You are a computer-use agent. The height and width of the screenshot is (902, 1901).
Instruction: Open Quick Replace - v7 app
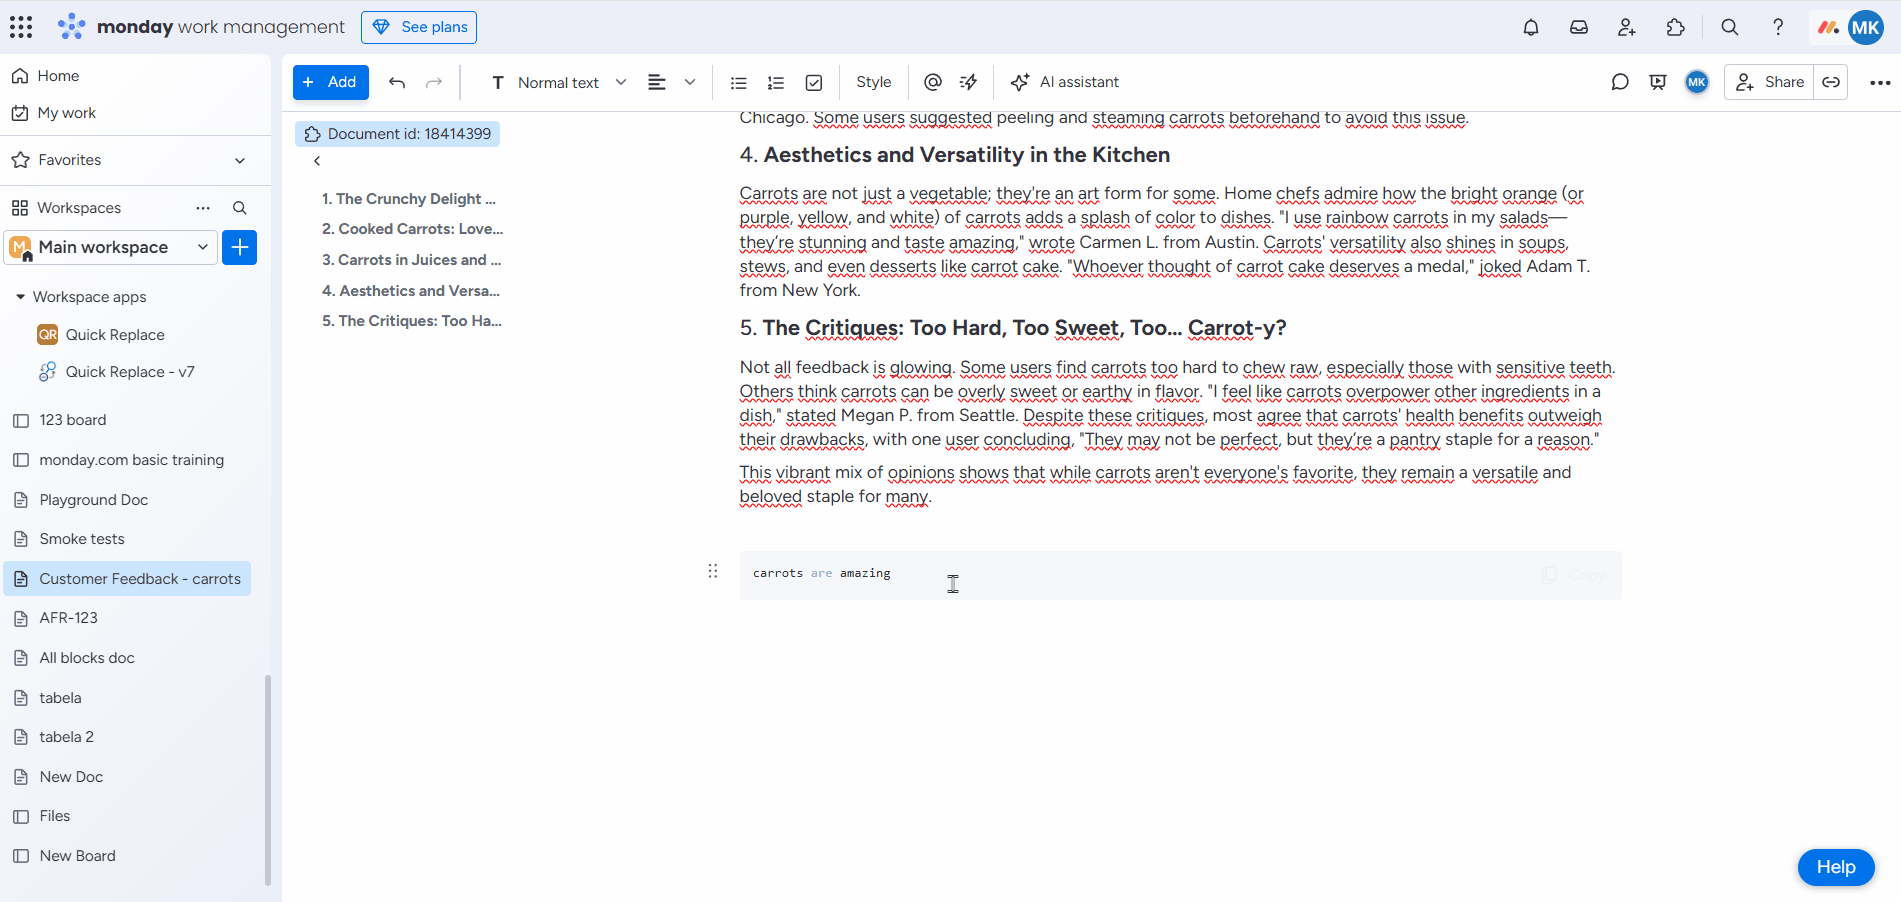[x=130, y=372]
